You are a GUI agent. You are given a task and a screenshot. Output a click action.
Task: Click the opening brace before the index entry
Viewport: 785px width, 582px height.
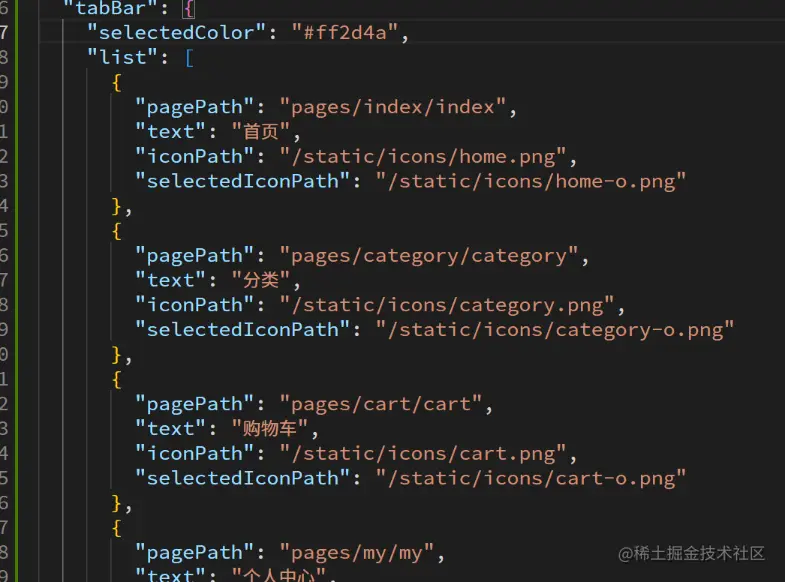tap(117, 83)
